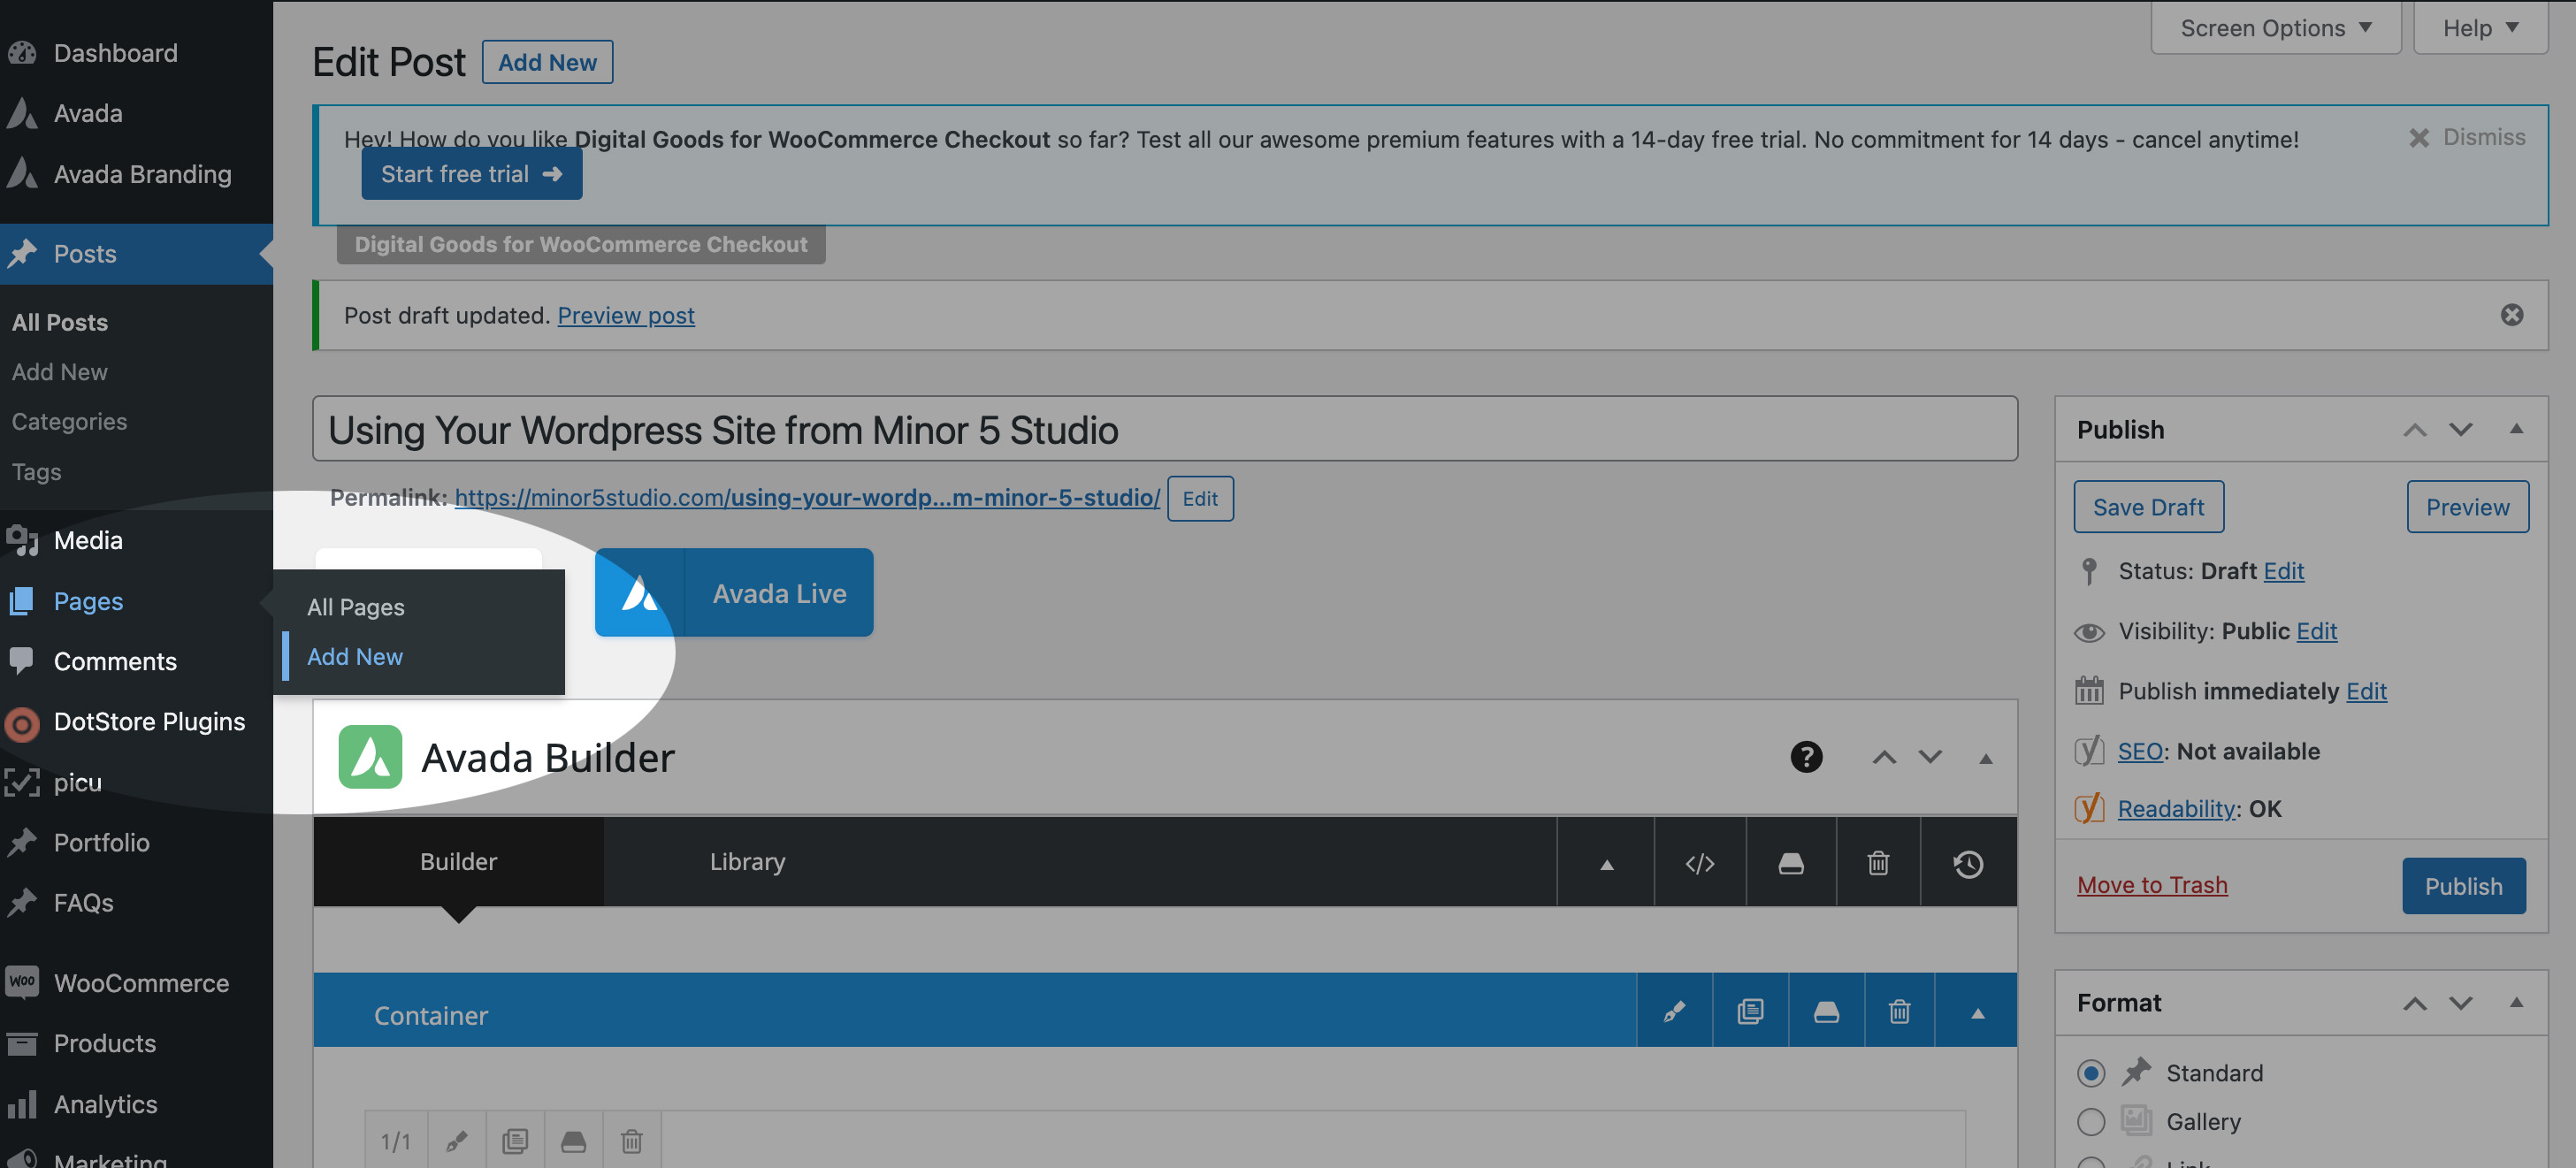Click Move to Trash link

point(2152,884)
